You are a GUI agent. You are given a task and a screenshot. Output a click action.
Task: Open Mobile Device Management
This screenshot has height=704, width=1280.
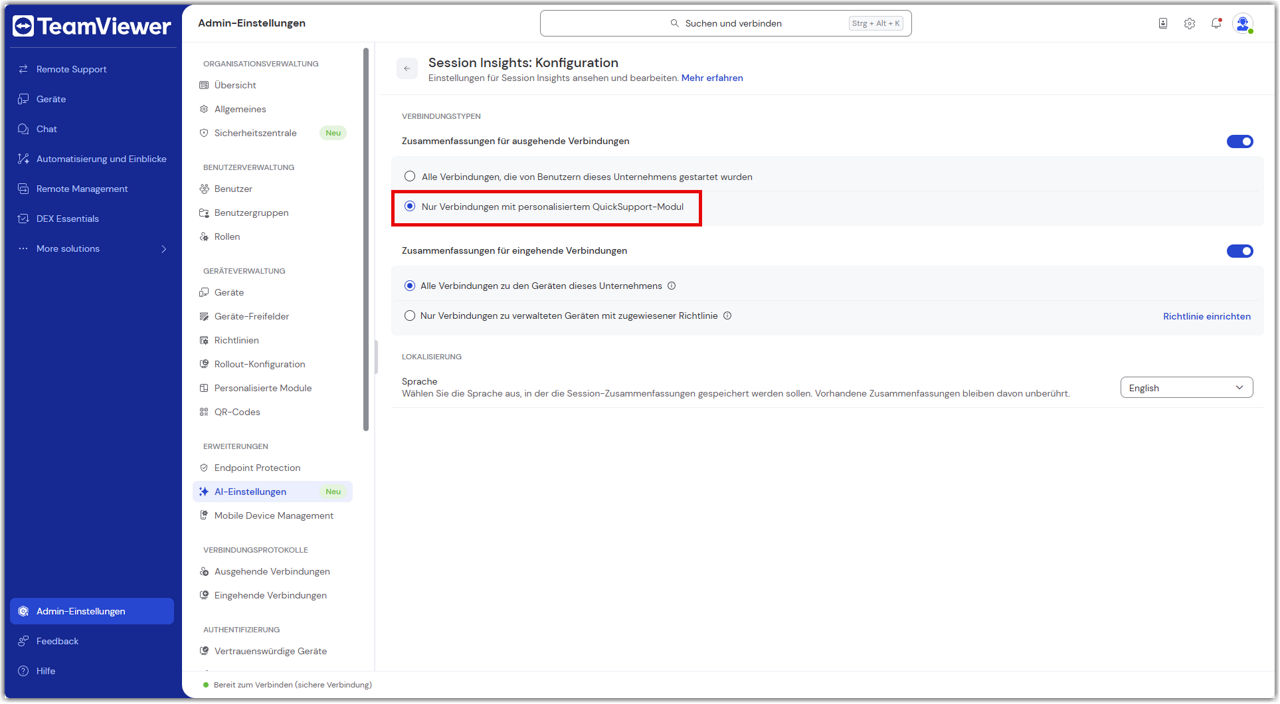[x=273, y=516]
